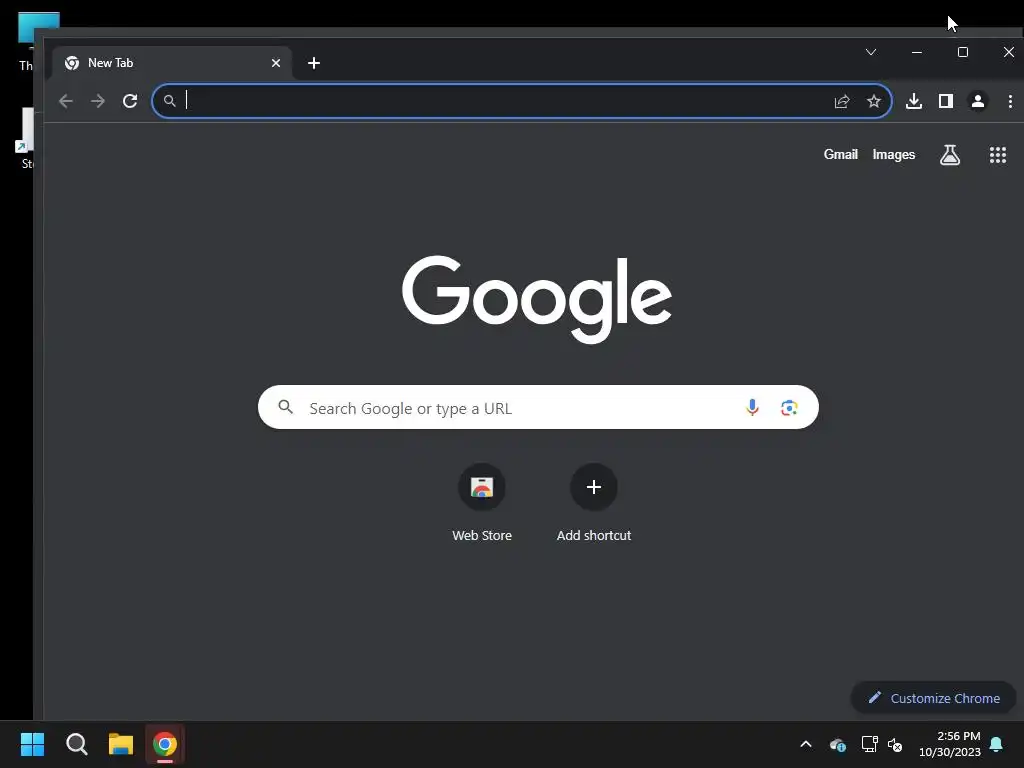Click the muted volume tray icon
The image size is (1024, 768).
(x=895, y=744)
